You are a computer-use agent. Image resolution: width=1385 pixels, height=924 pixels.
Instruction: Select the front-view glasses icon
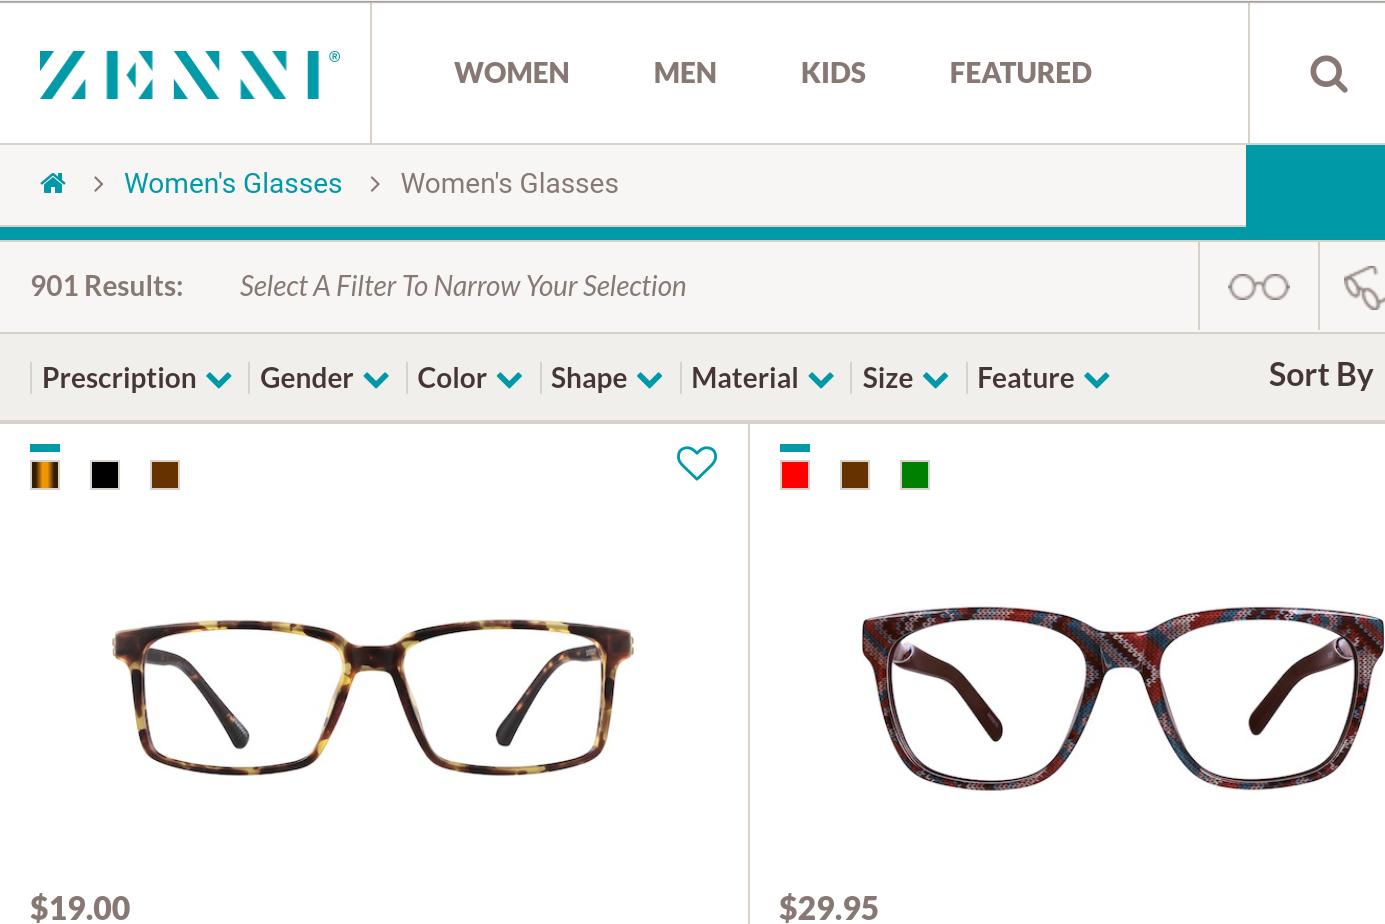1258,287
